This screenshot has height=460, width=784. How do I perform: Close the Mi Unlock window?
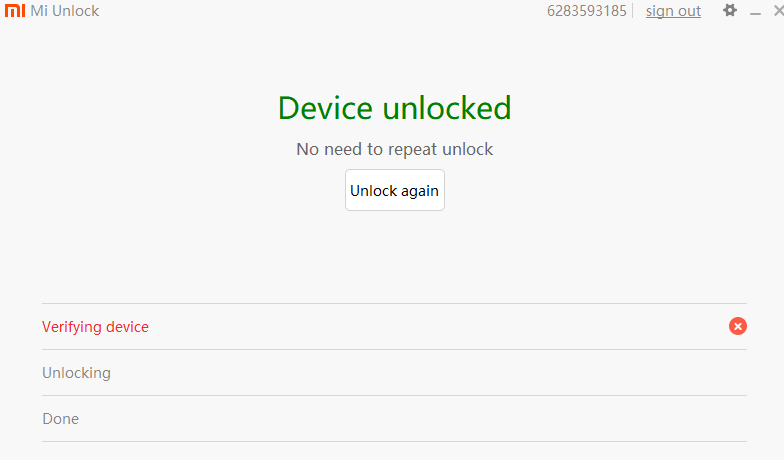click(x=778, y=10)
